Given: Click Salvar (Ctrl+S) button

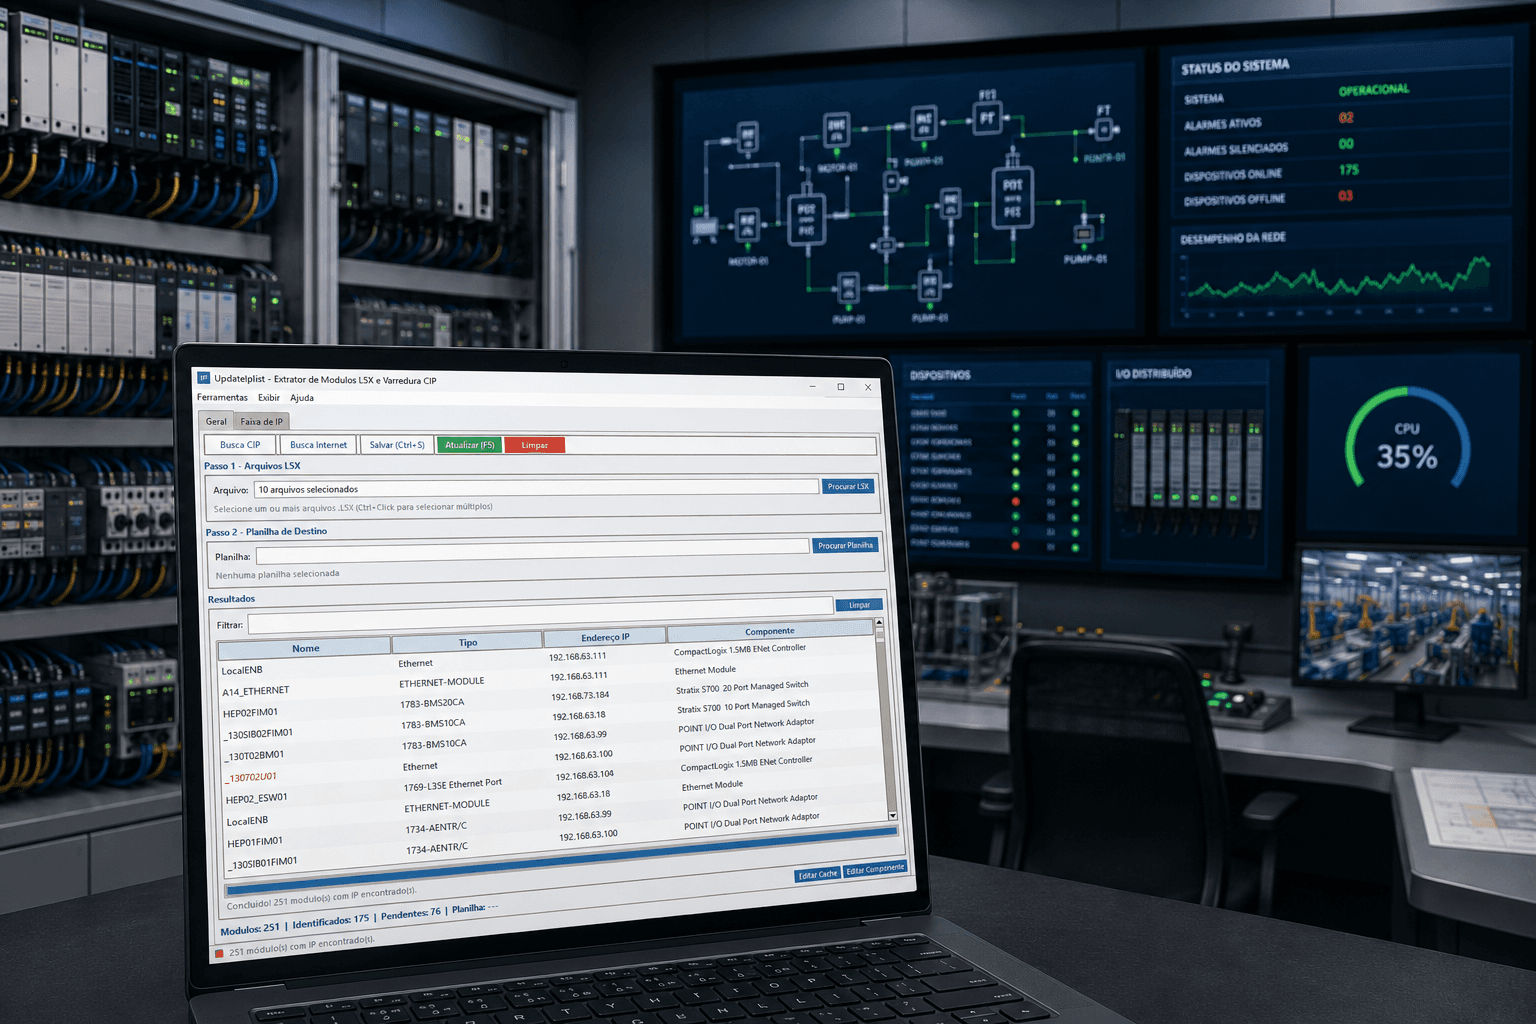Looking at the screenshot, I should click(397, 445).
